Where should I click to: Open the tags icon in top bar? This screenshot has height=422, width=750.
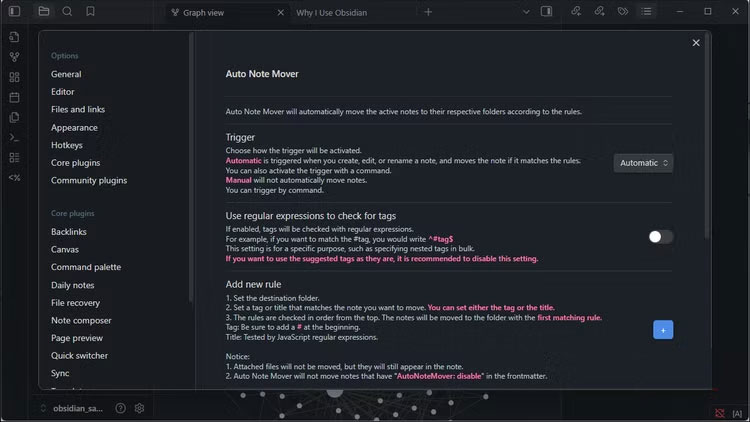623,11
